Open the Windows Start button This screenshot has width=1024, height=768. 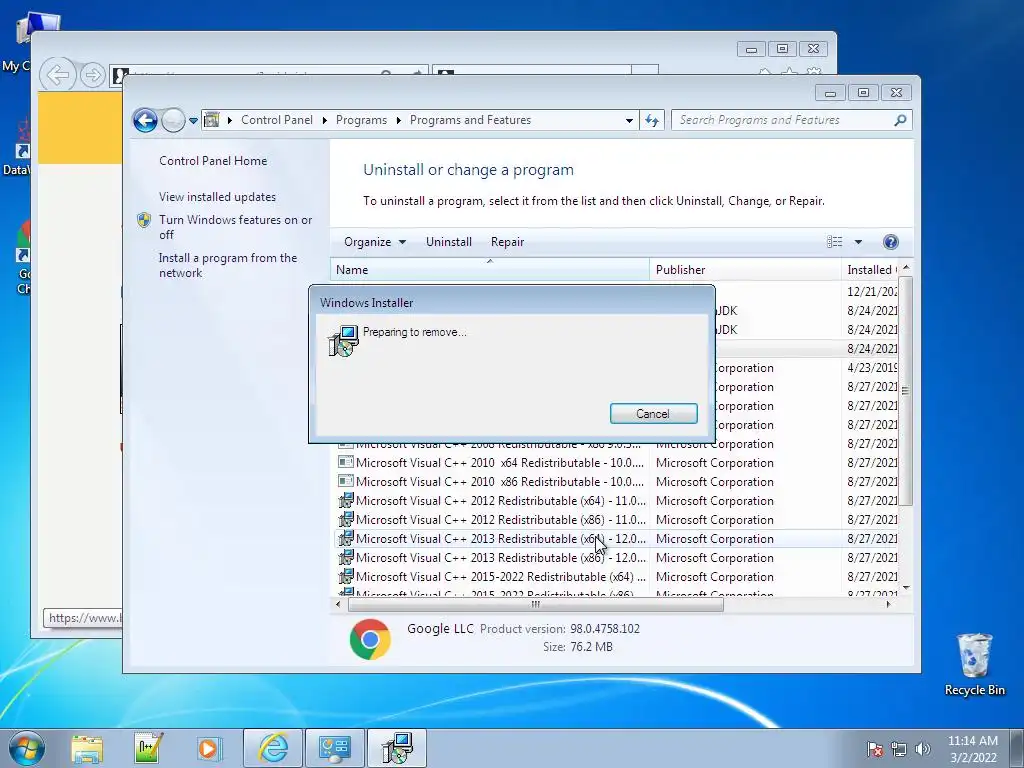pyautogui.click(x=26, y=748)
